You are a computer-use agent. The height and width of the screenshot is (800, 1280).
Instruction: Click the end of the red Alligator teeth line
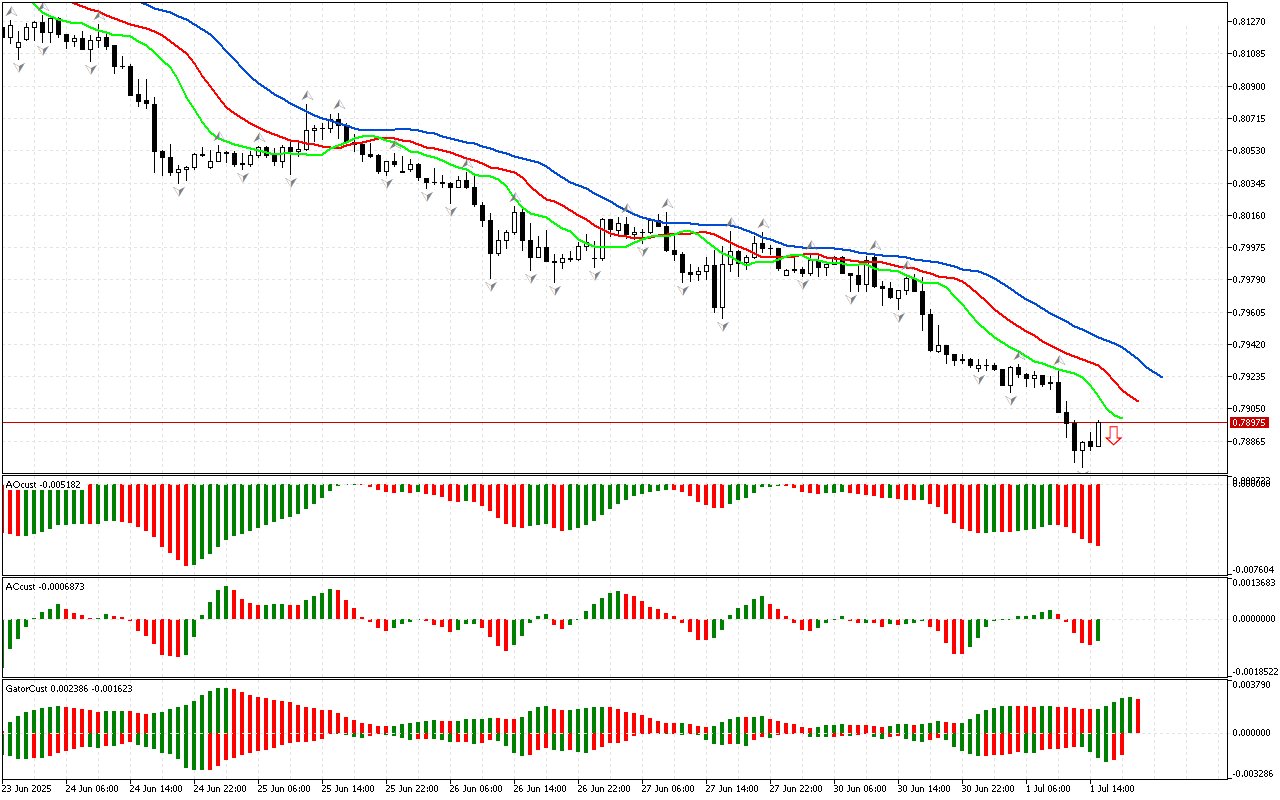(x=1137, y=401)
